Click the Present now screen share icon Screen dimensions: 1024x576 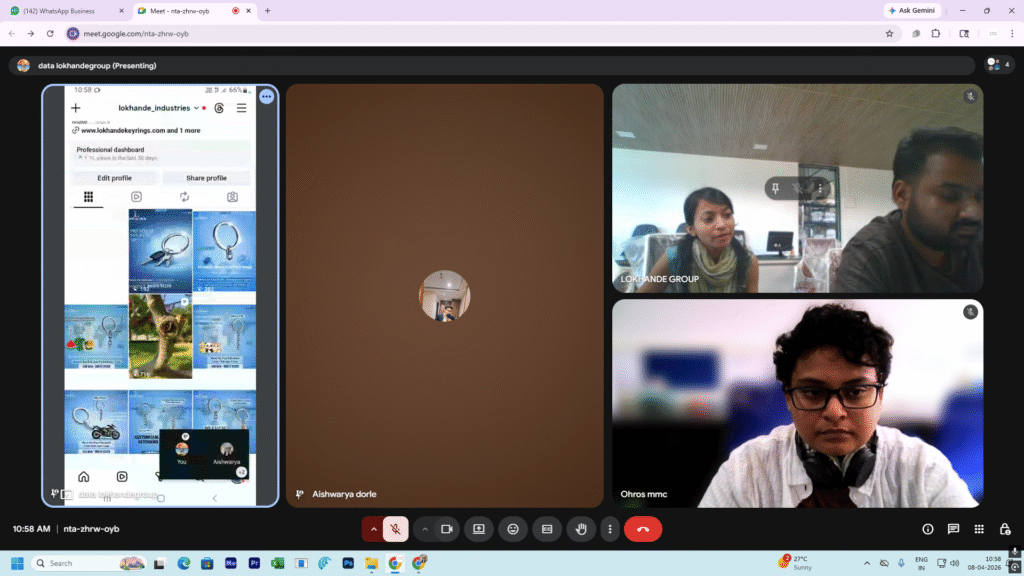tap(479, 529)
